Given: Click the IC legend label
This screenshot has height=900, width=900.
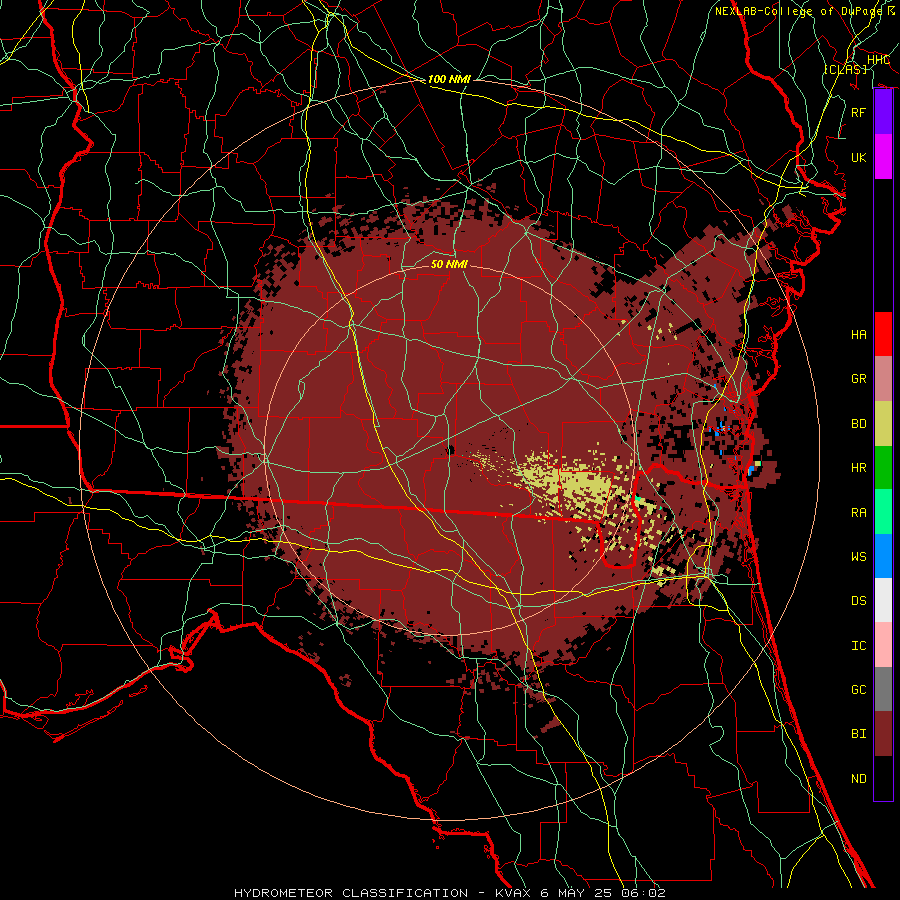Looking at the screenshot, I should click(858, 646).
